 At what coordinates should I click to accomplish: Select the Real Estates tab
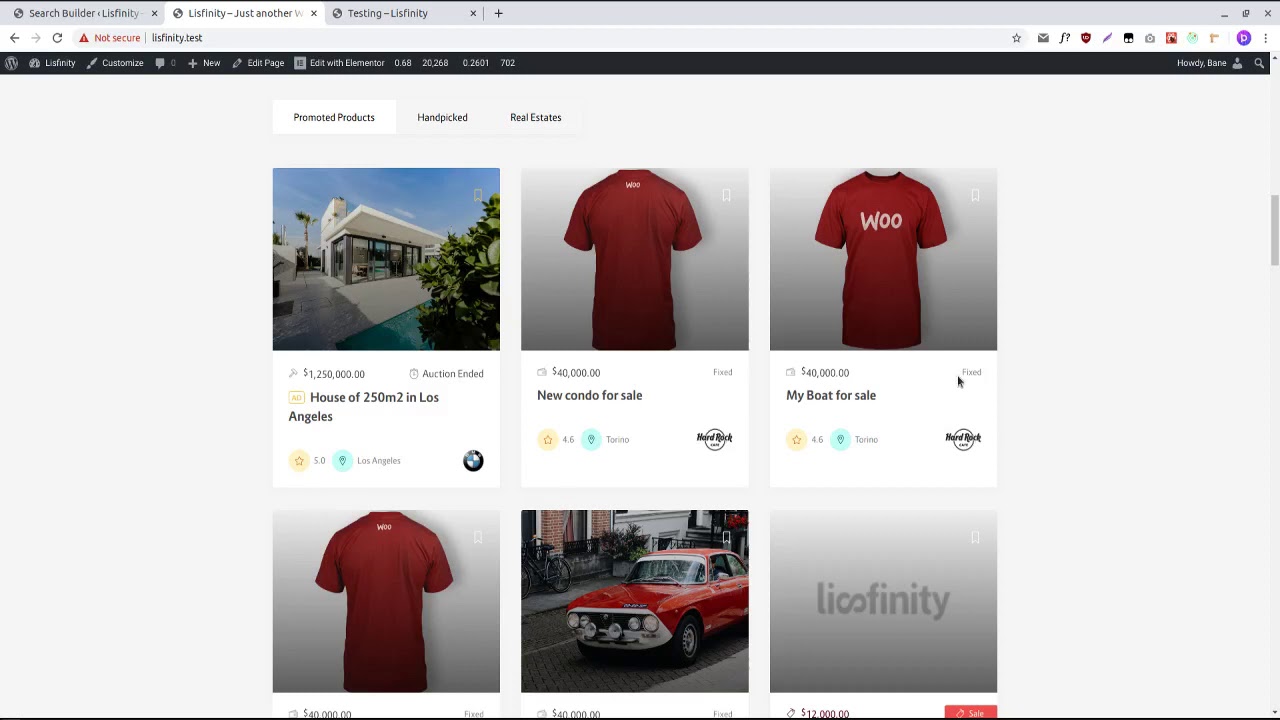click(536, 117)
